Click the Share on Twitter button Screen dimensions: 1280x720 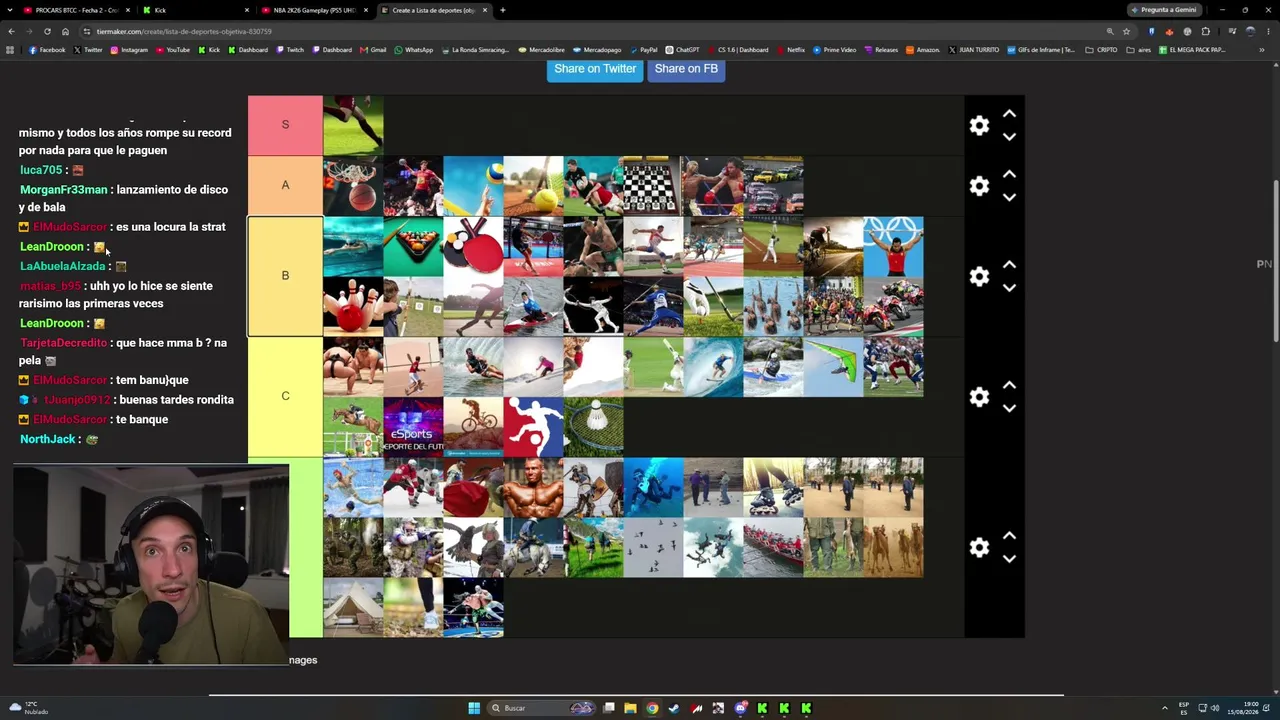click(595, 69)
